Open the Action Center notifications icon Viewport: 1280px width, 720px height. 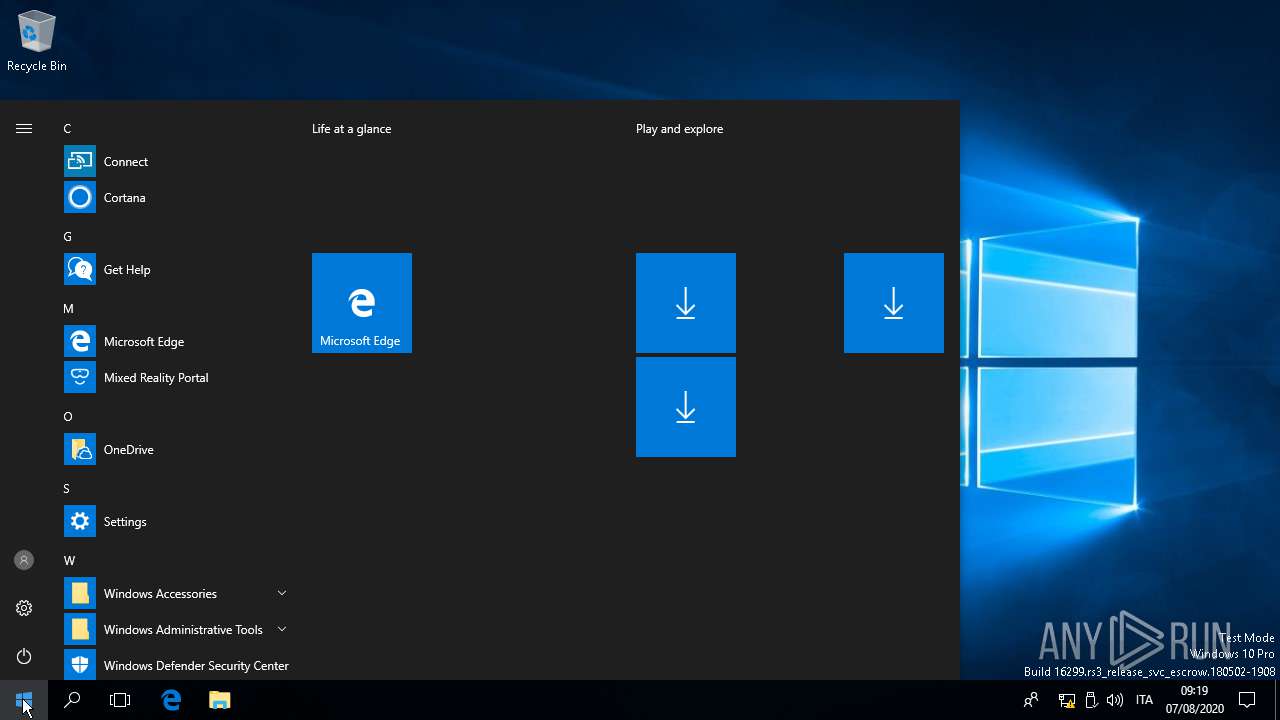pos(1247,700)
